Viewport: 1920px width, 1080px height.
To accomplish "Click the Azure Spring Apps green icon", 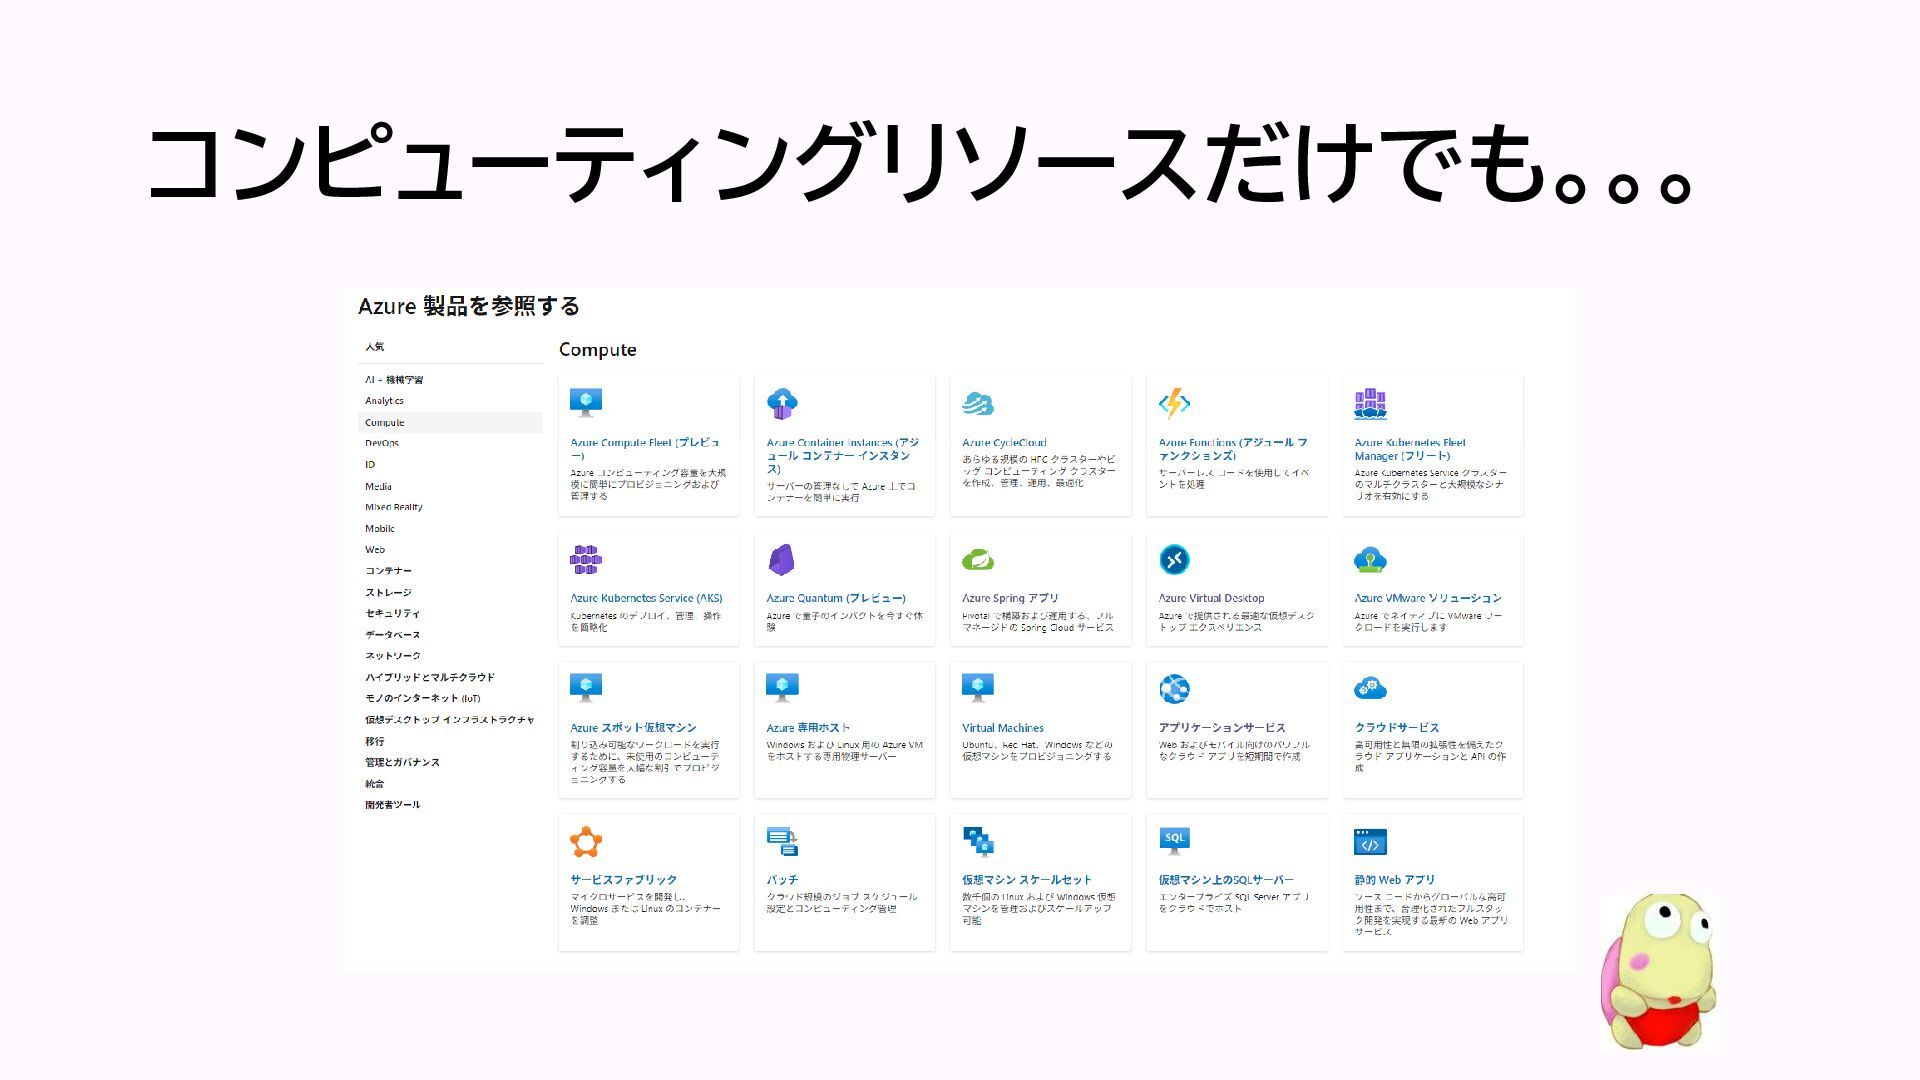I will pyautogui.click(x=978, y=560).
